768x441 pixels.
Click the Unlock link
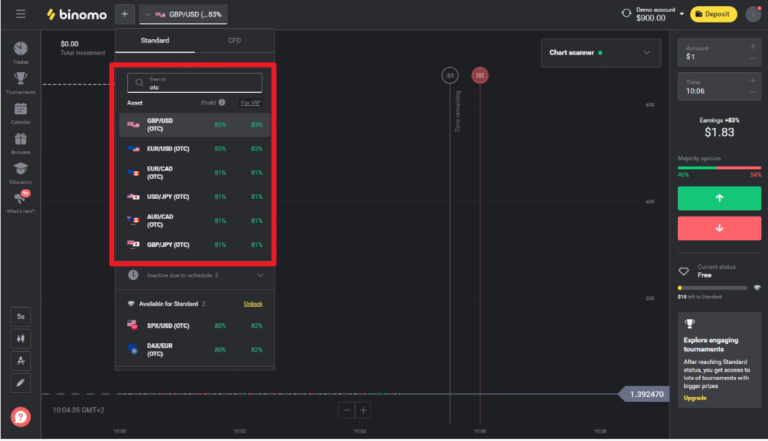click(x=253, y=304)
